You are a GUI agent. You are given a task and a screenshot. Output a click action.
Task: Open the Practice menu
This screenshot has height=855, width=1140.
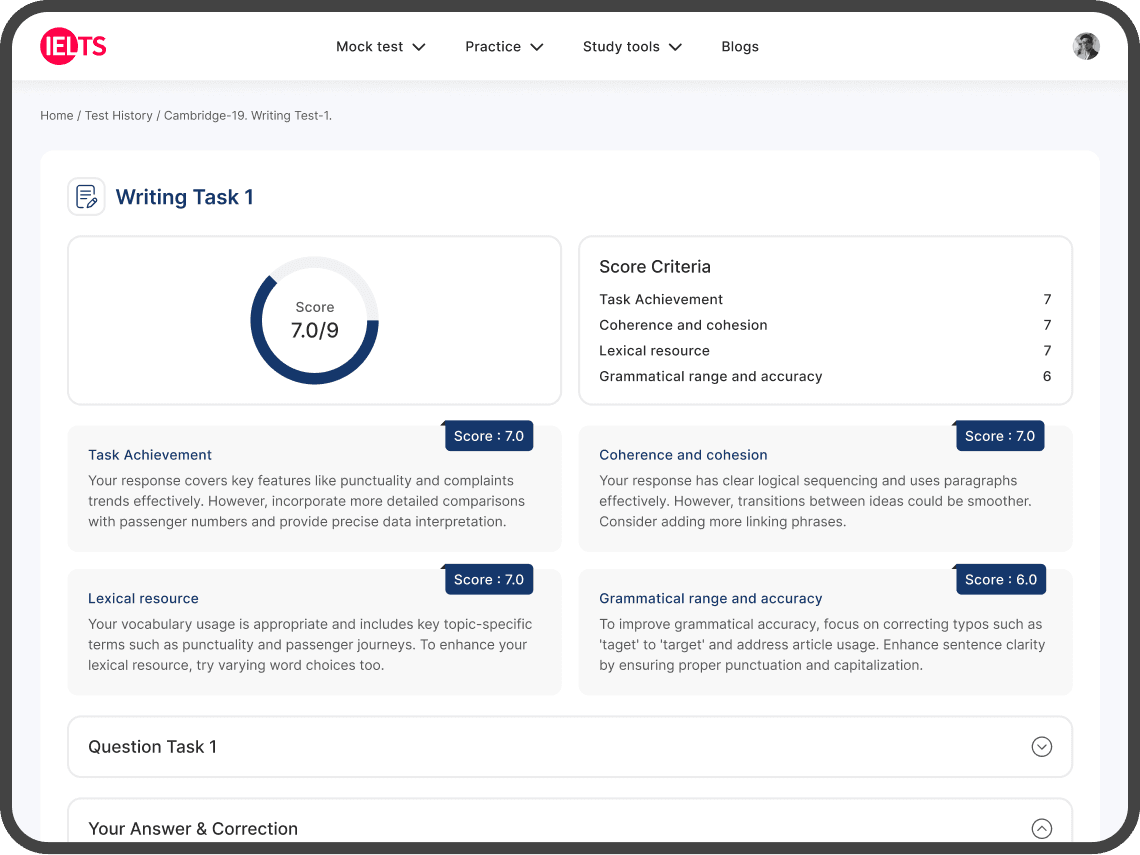tap(503, 46)
